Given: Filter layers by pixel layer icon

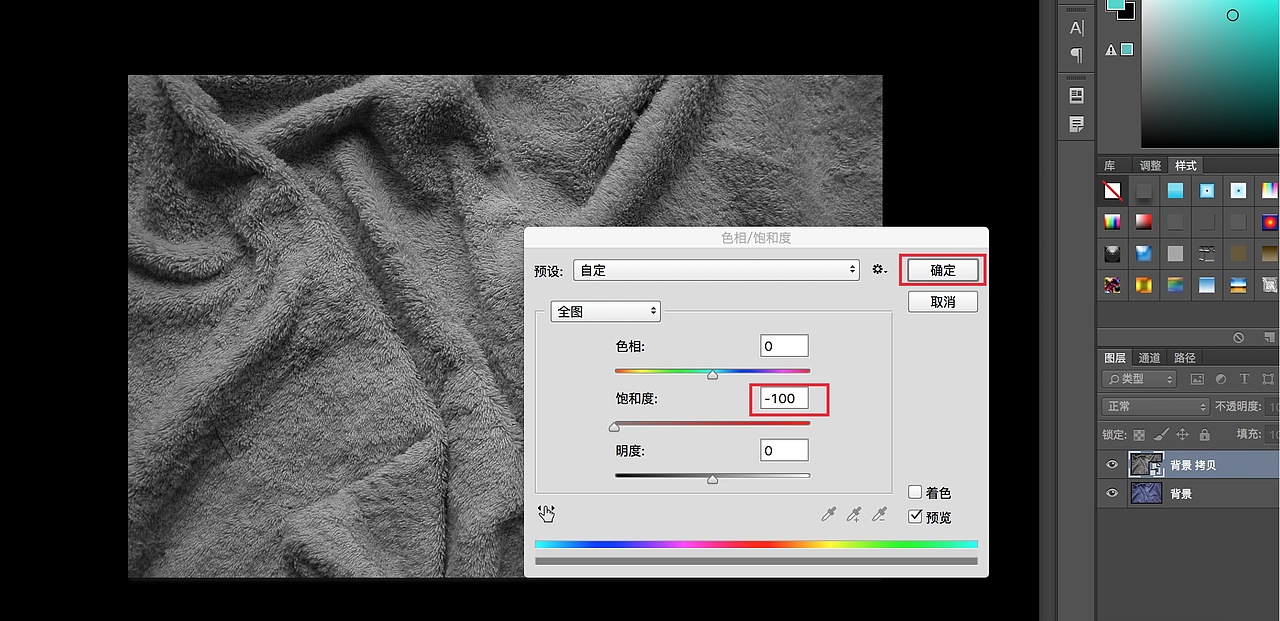Looking at the screenshot, I should (x=1197, y=379).
